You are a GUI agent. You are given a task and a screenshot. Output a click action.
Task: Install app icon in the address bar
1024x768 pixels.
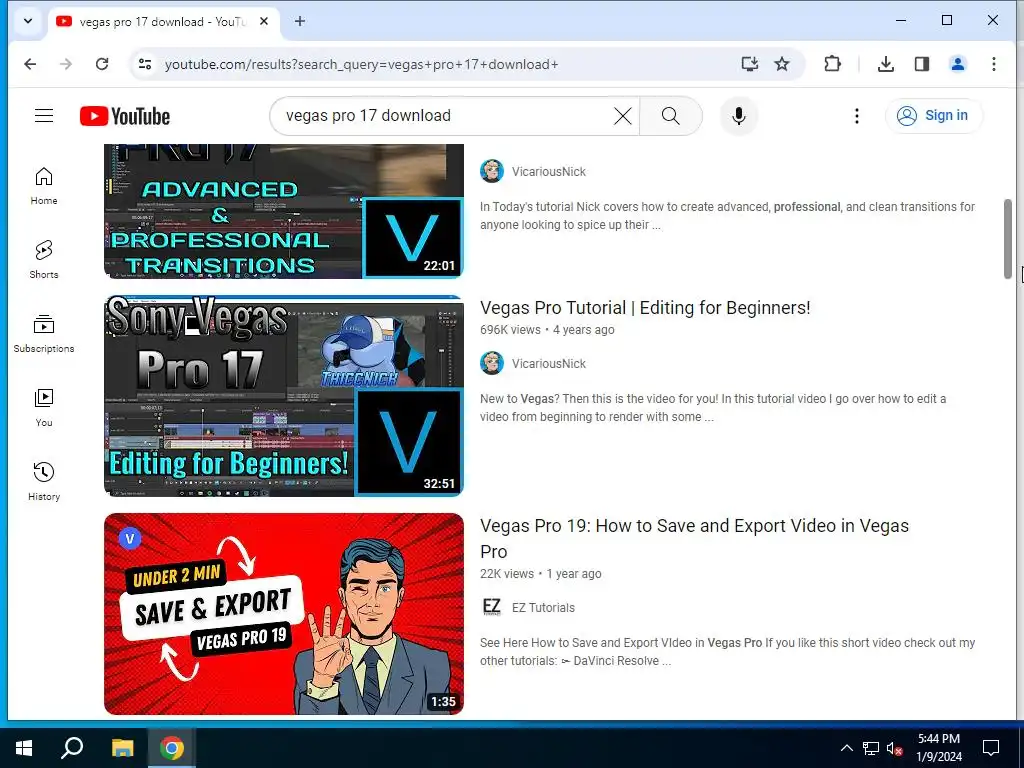750,64
